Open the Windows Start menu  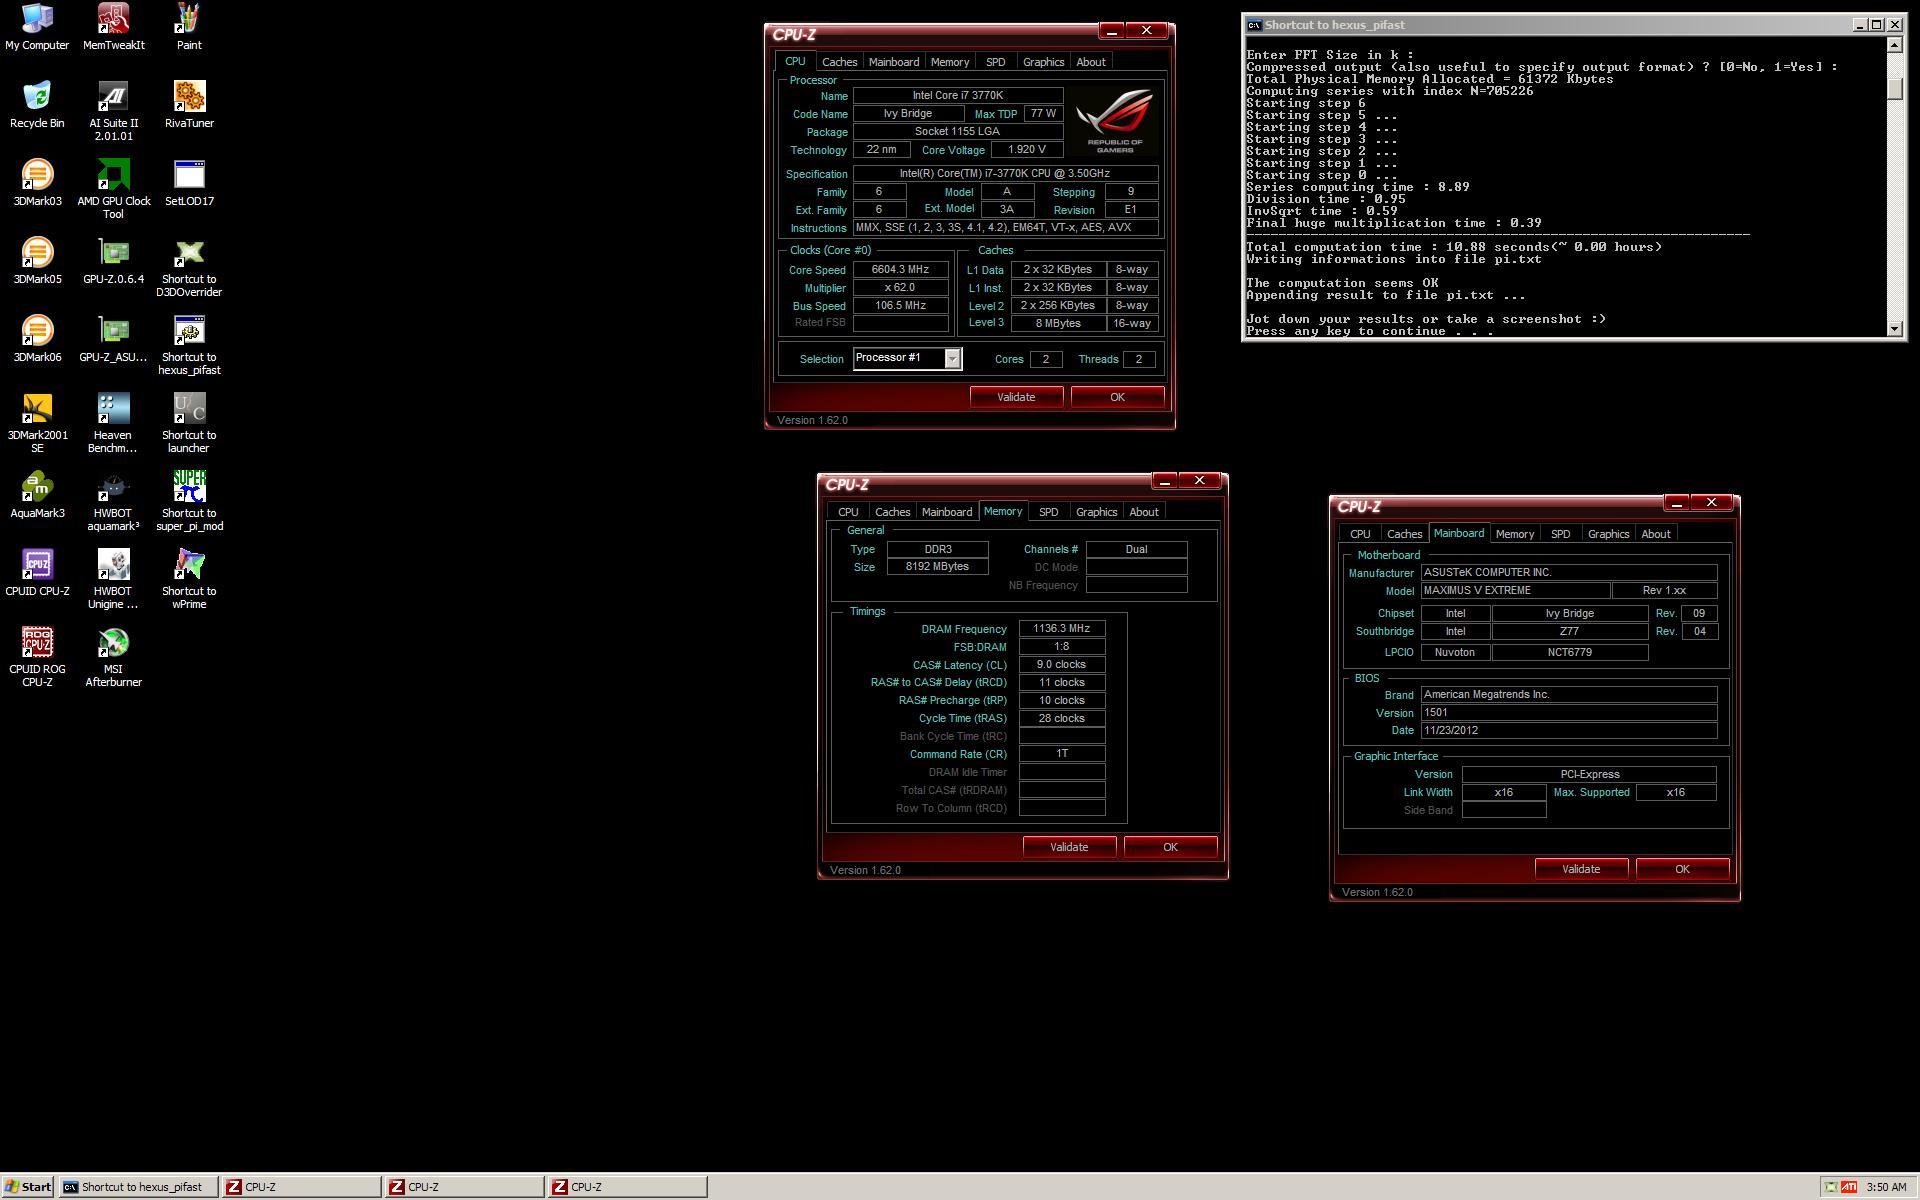pyautogui.click(x=28, y=1187)
